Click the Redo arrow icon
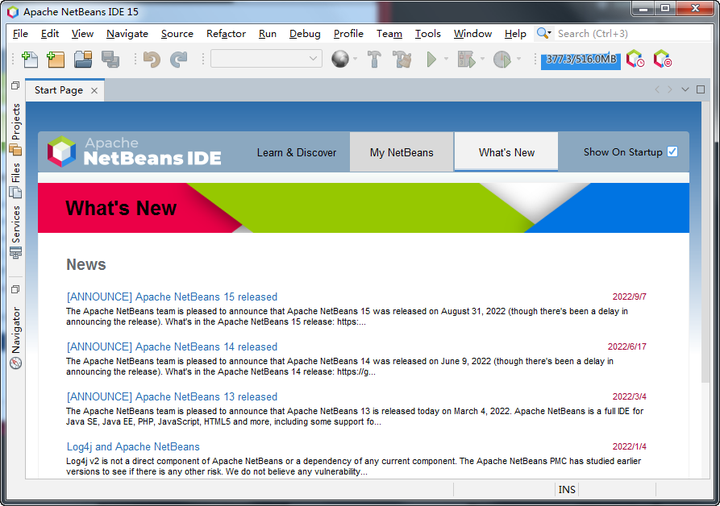 179,59
